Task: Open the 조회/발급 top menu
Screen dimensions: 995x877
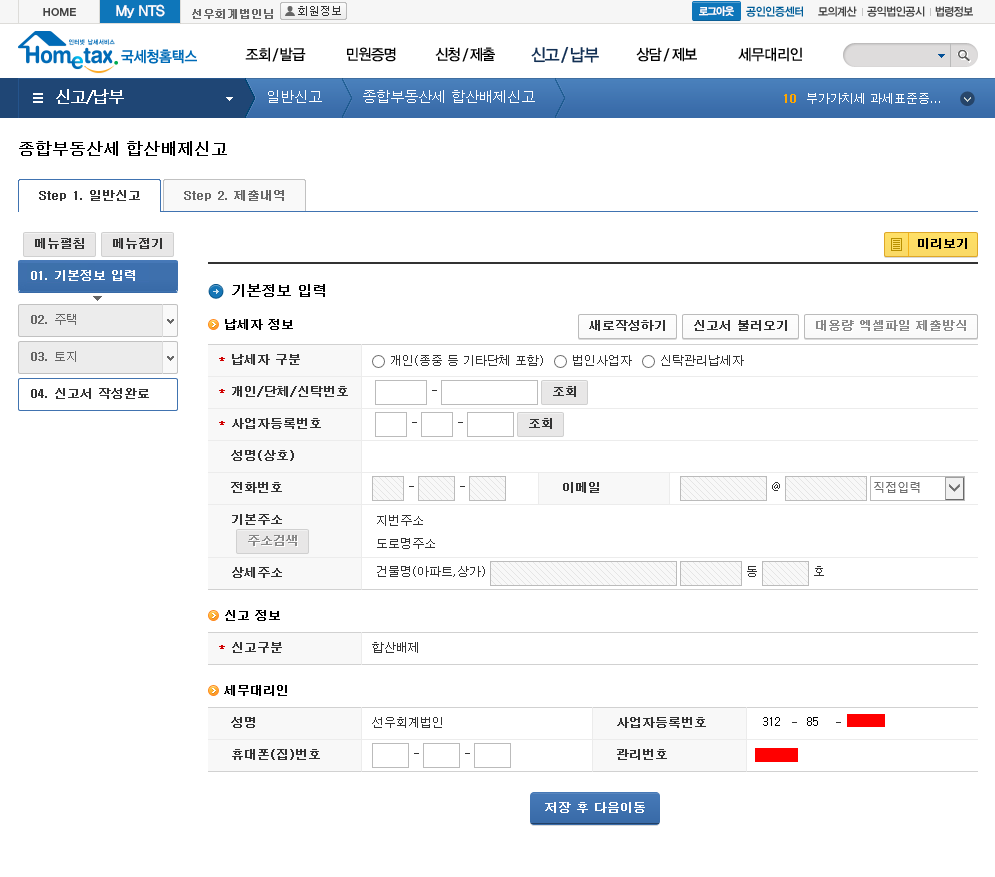Action: click(x=275, y=55)
